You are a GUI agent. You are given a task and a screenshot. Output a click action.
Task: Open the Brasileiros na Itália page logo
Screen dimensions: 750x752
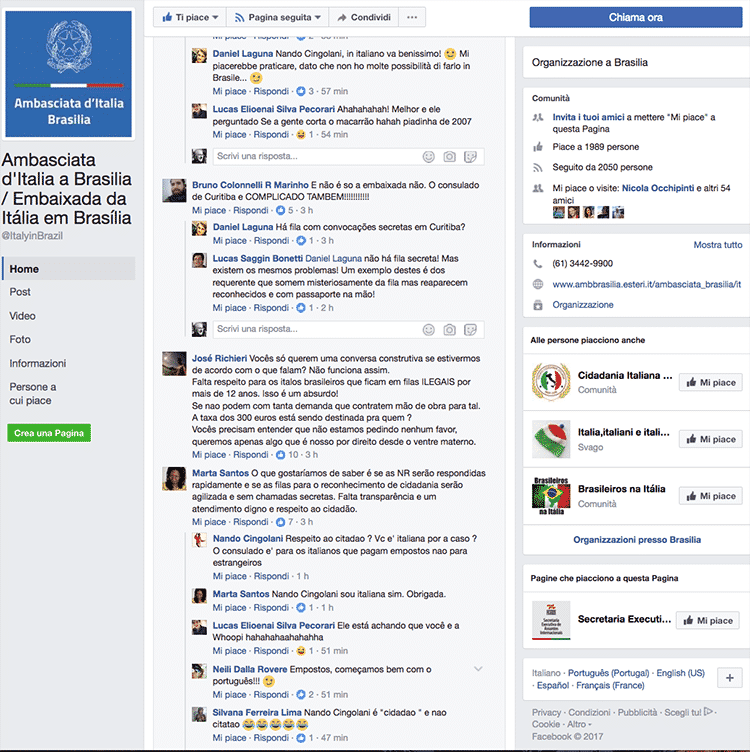(x=551, y=496)
